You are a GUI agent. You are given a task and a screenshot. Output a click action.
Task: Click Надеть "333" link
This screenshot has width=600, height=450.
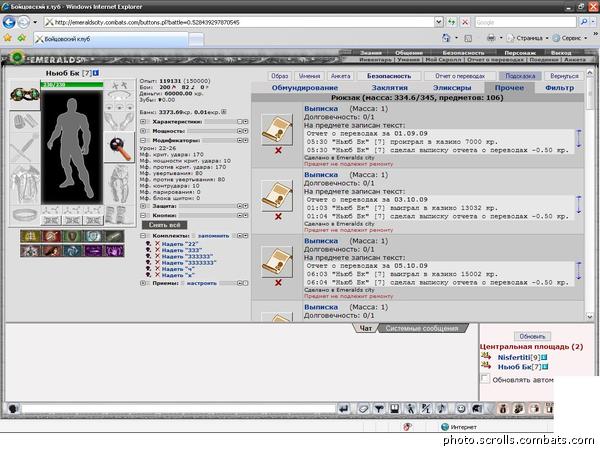(182, 250)
